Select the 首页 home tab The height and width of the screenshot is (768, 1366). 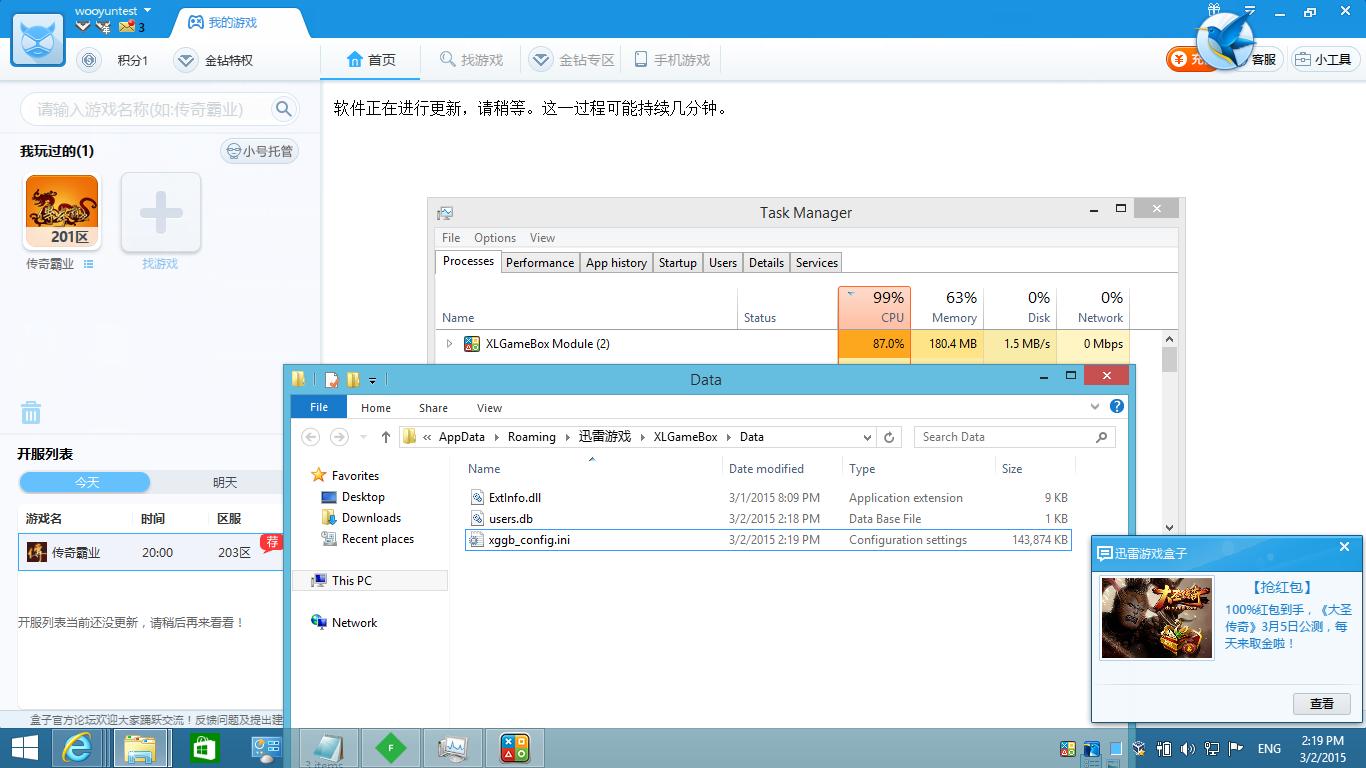pos(371,60)
